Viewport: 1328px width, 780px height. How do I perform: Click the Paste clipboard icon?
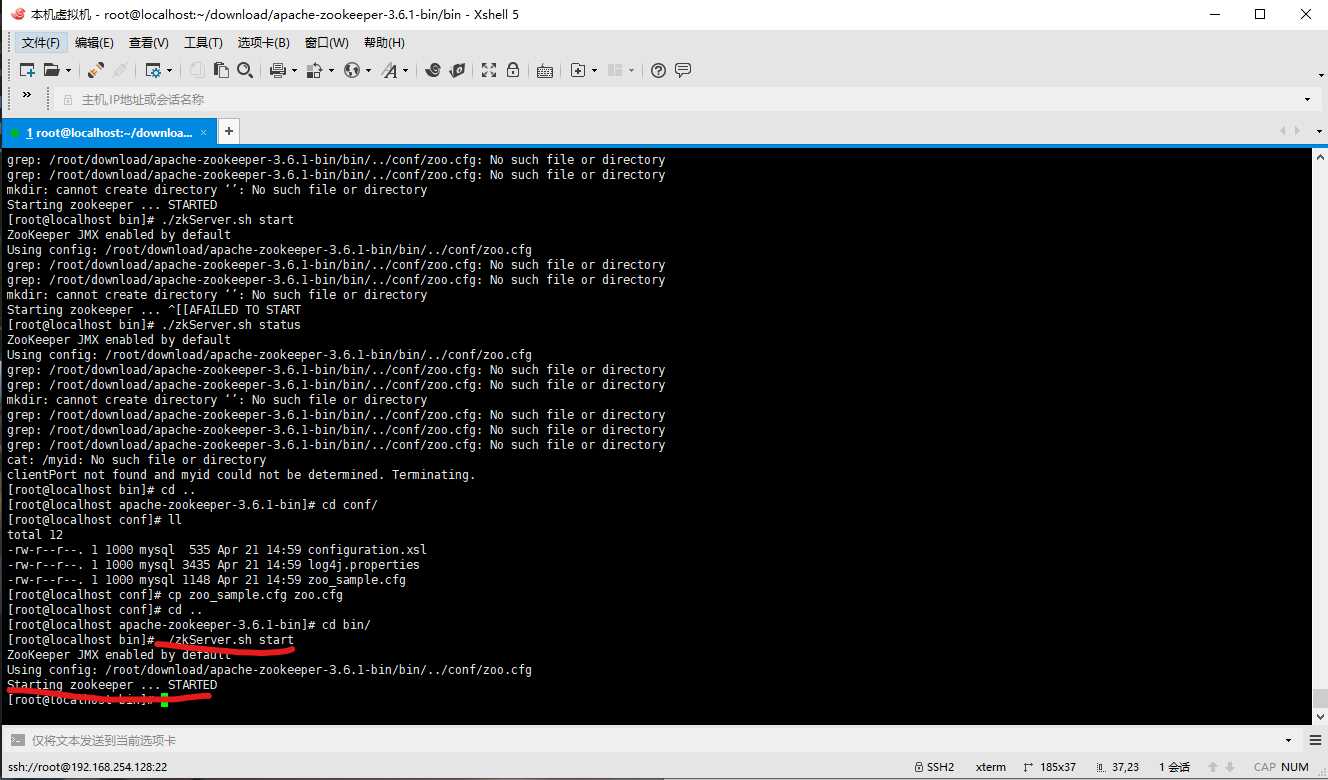221,70
